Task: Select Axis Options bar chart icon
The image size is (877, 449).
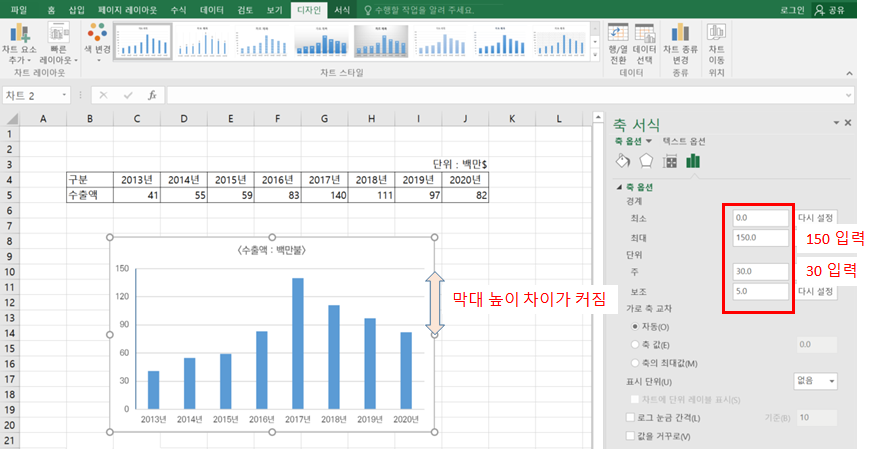Action: coord(693,161)
